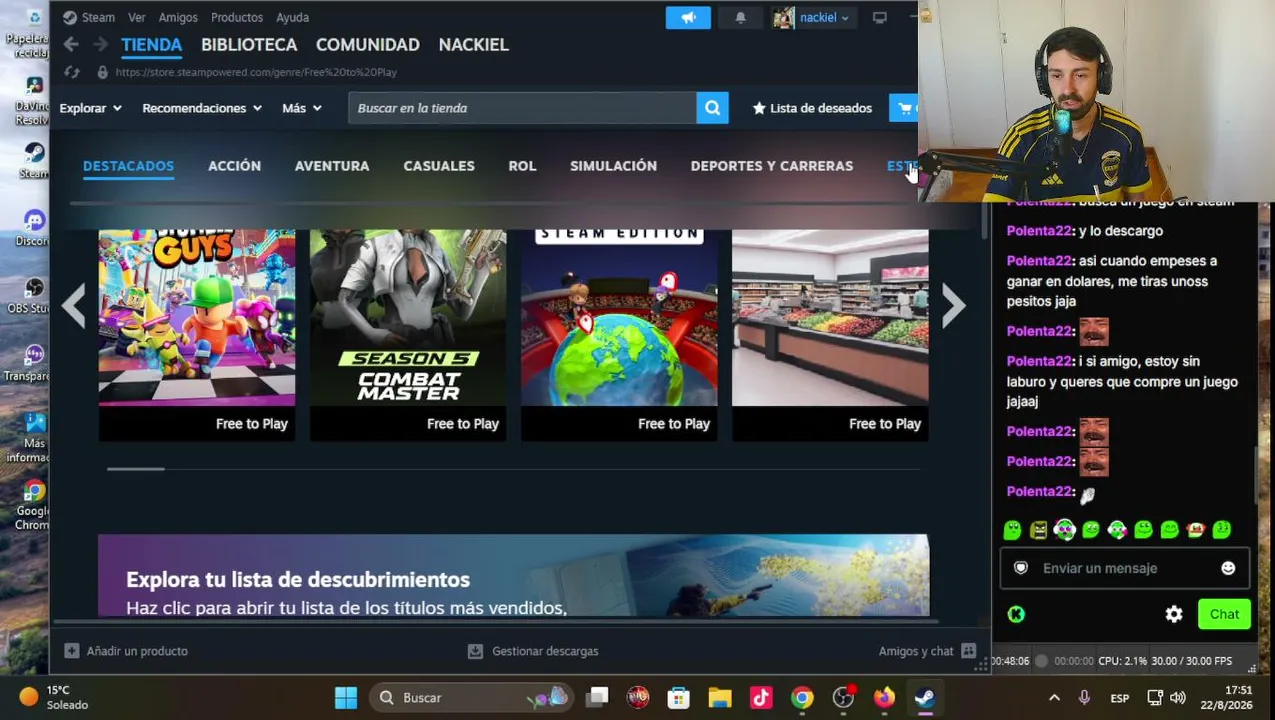Open Steam notifications bell

[740, 17]
